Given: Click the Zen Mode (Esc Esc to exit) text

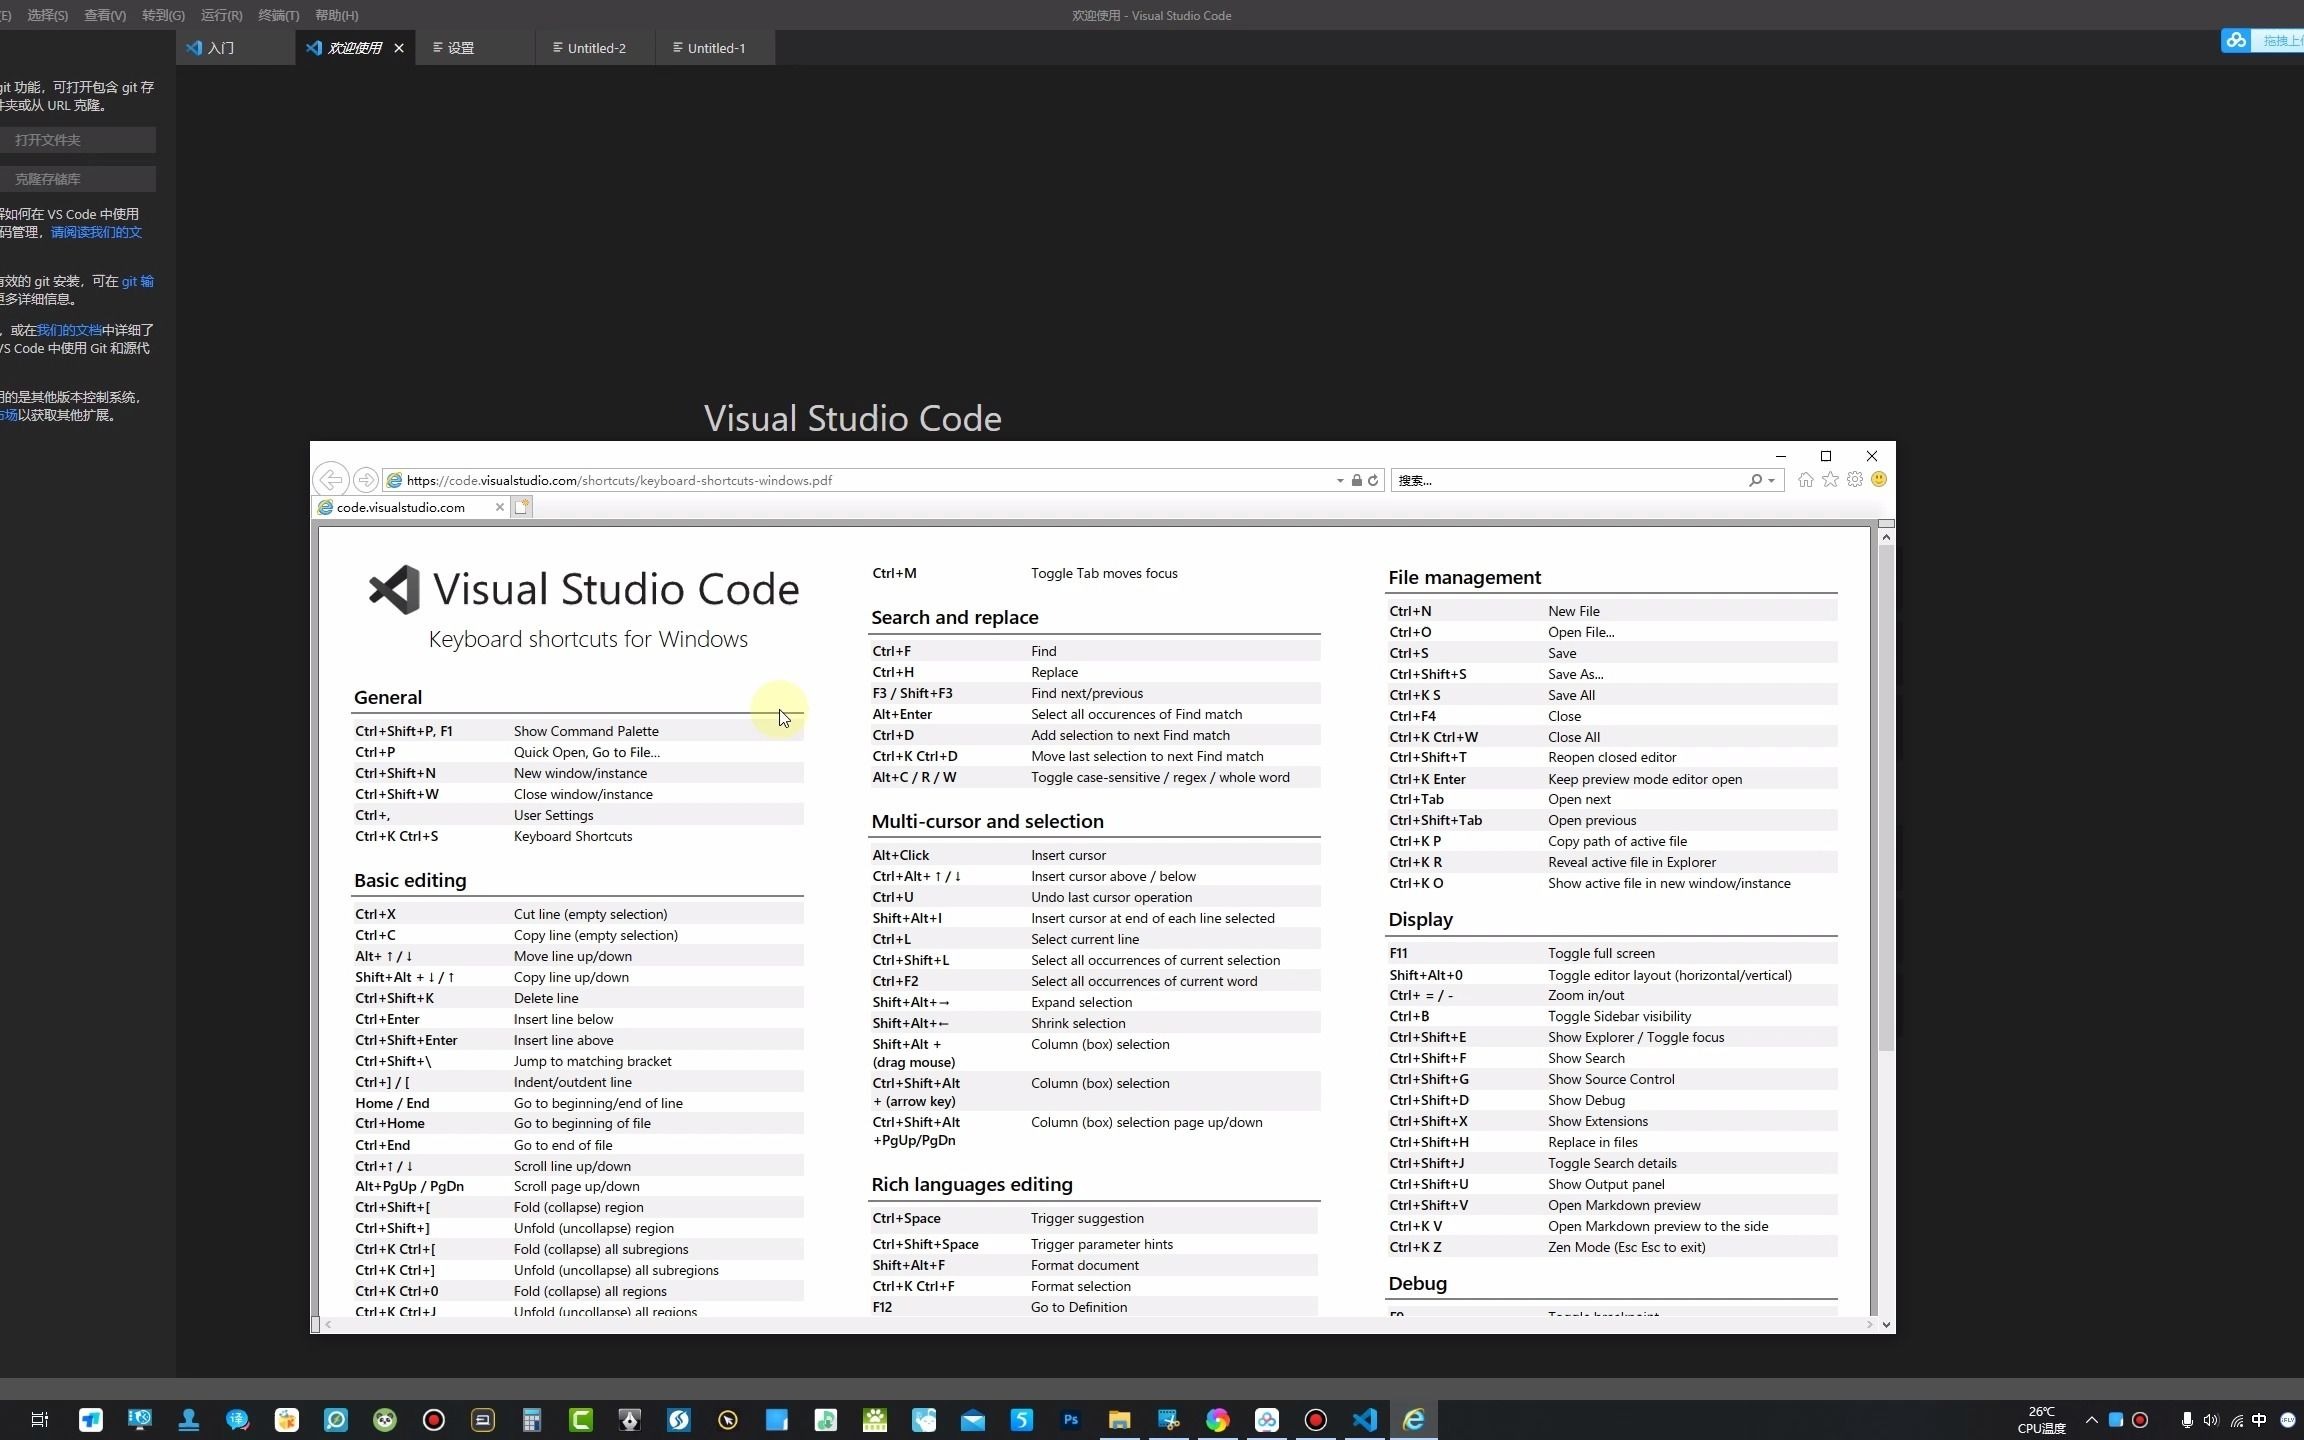Looking at the screenshot, I should (1627, 1247).
